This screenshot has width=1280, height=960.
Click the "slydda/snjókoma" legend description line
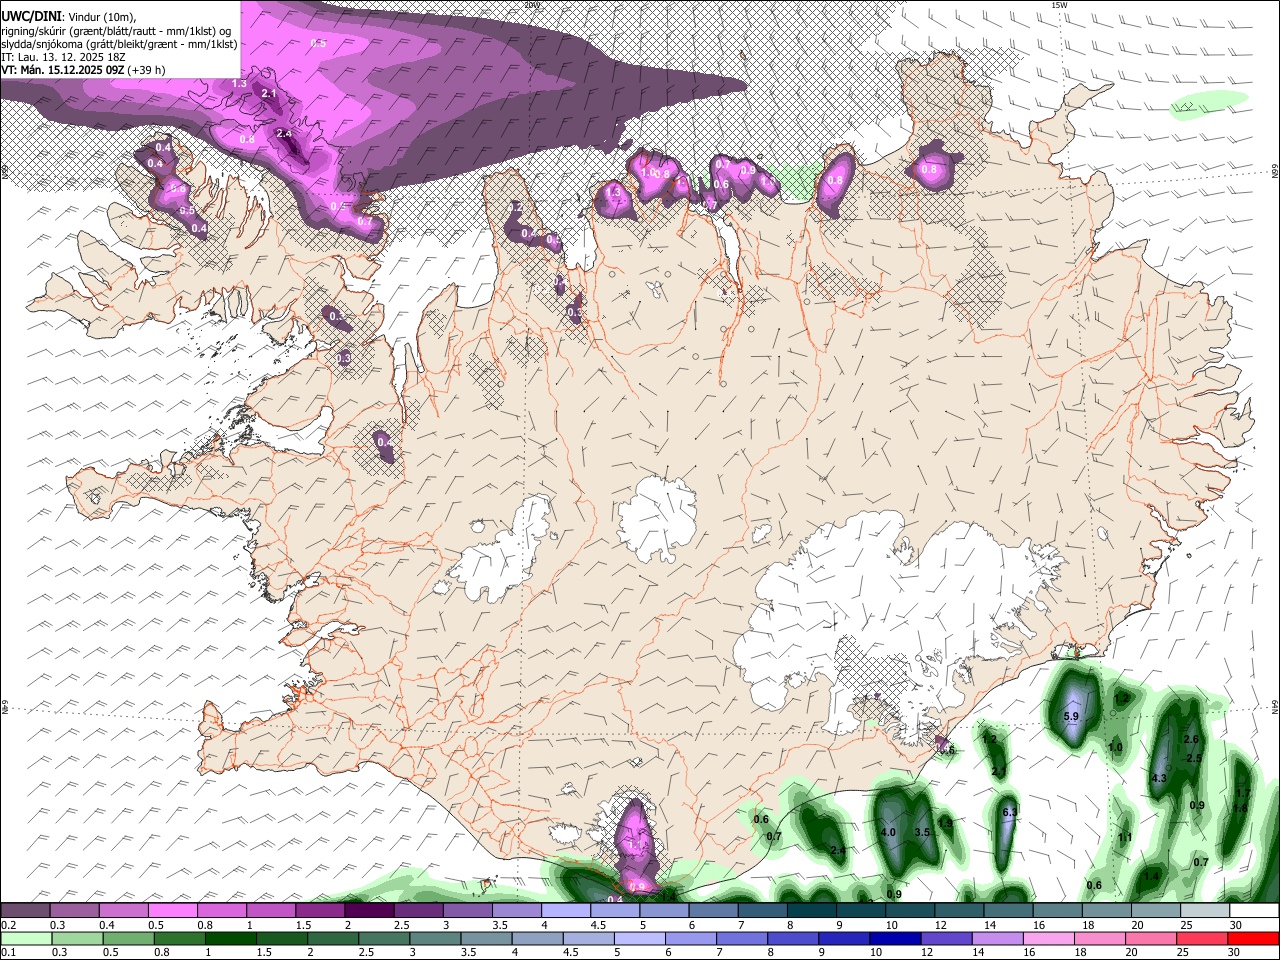tap(119, 44)
